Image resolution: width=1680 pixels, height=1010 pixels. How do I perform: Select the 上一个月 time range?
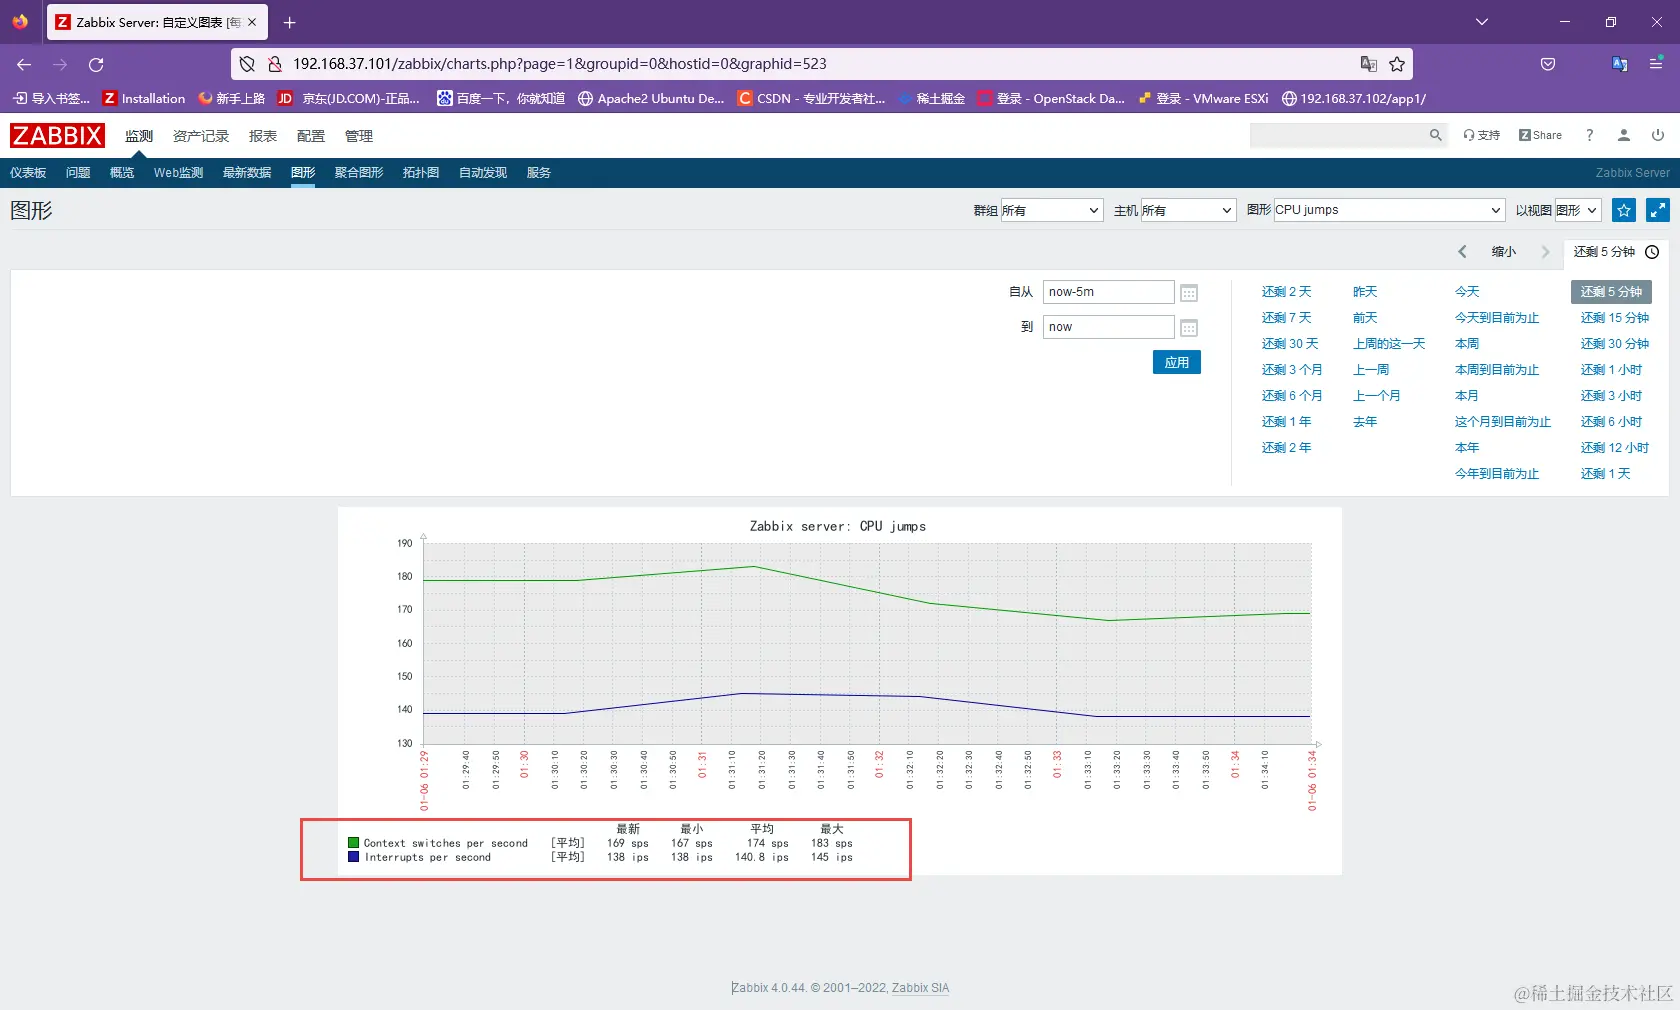1377,396
